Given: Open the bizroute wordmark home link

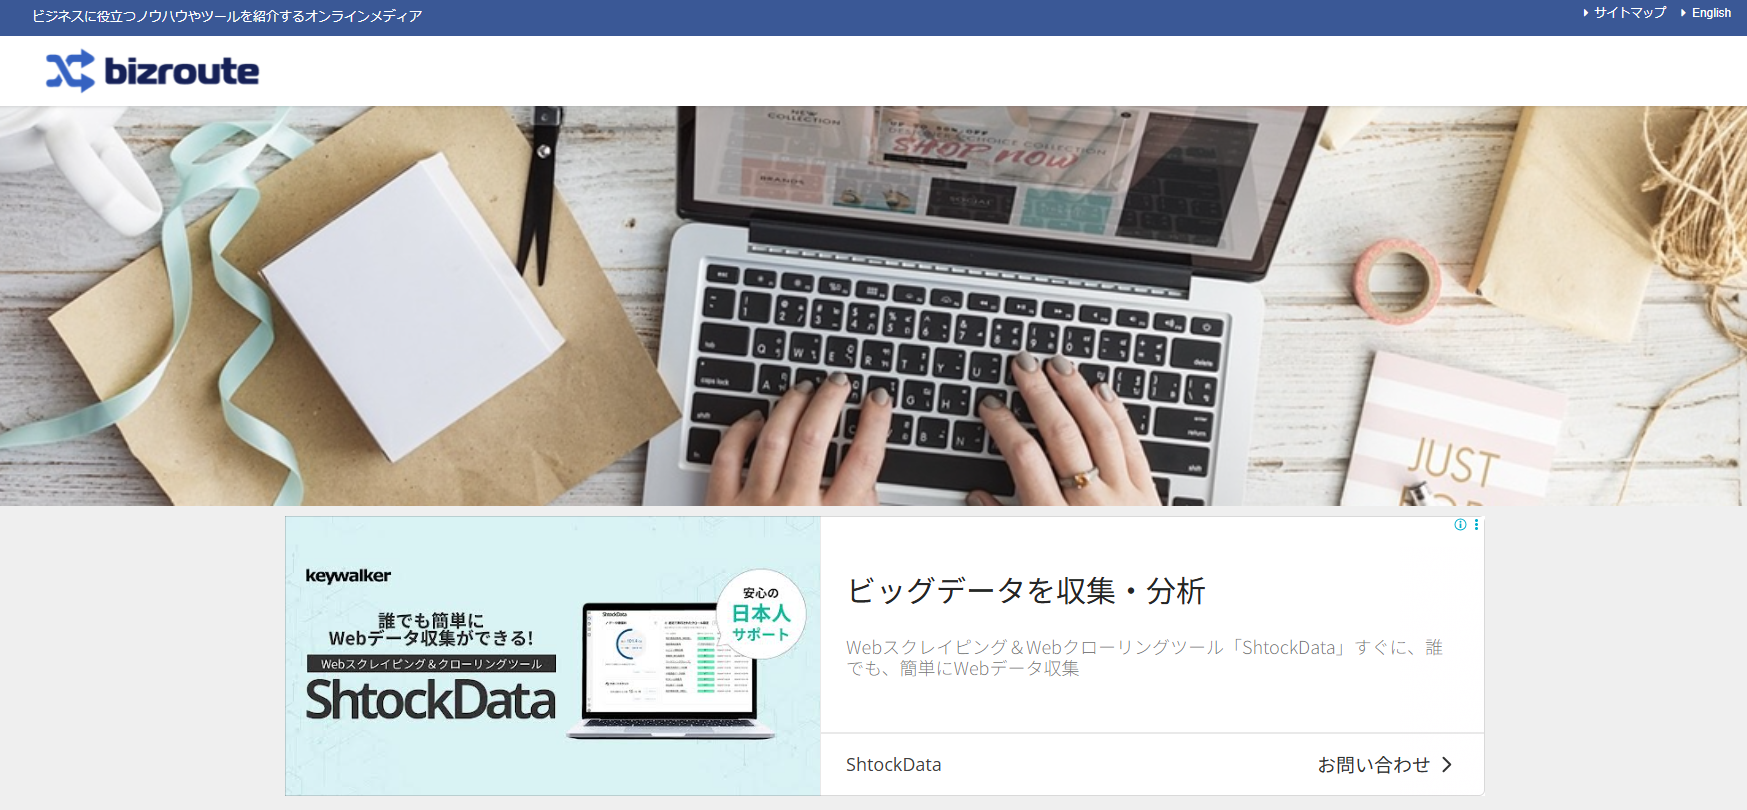Looking at the screenshot, I should pos(181,71).
